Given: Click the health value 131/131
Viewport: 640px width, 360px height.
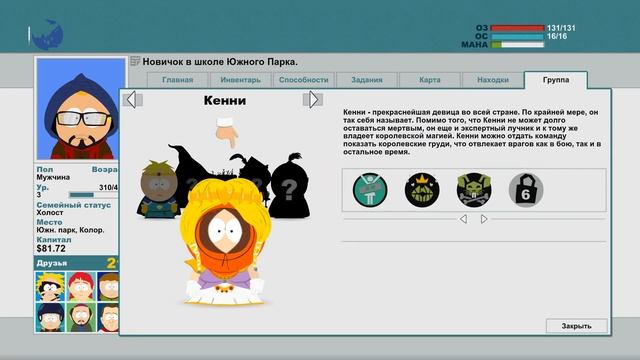Looking at the screenshot, I should pos(561,28).
